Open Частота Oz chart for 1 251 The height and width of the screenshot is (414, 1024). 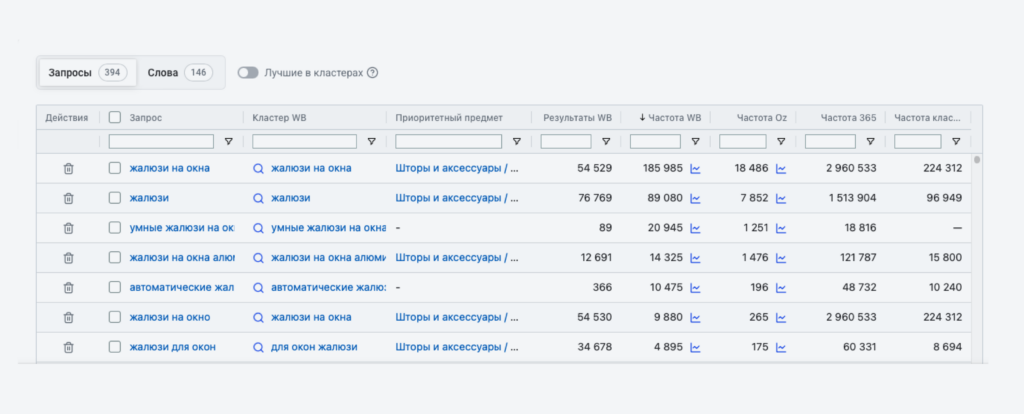[x=781, y=228]
